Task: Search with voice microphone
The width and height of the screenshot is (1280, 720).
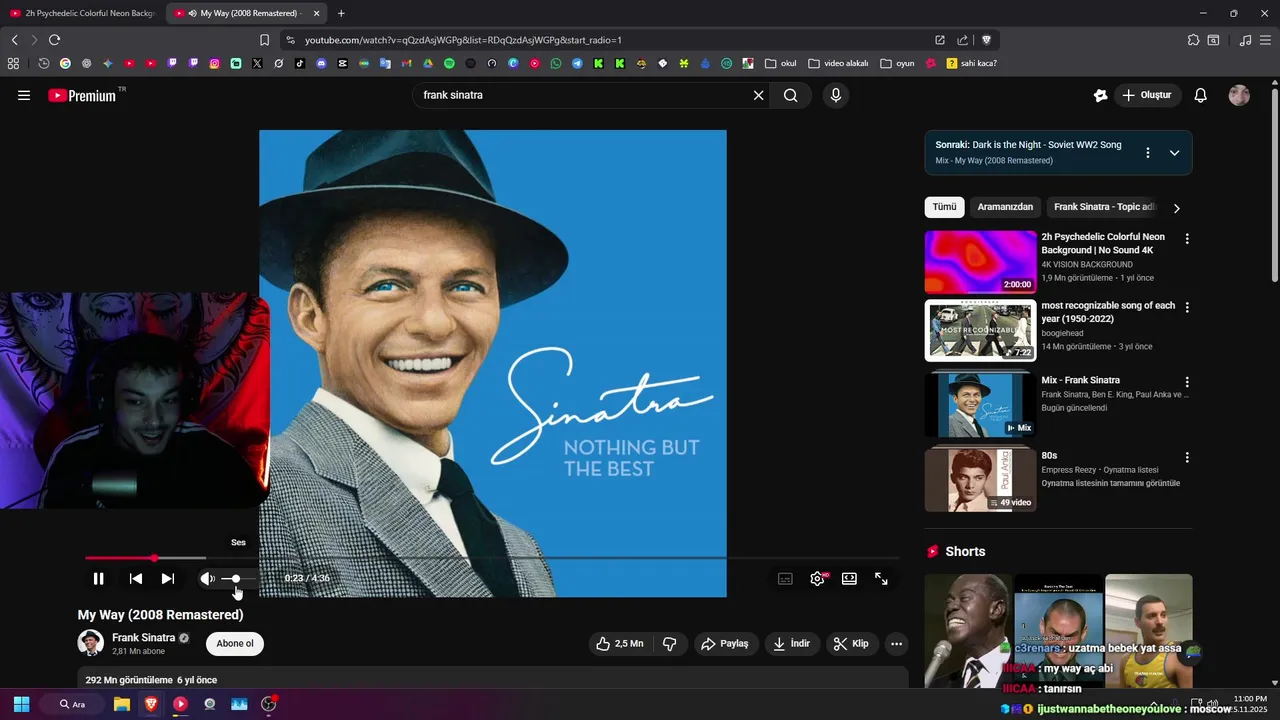Action: 836,95
